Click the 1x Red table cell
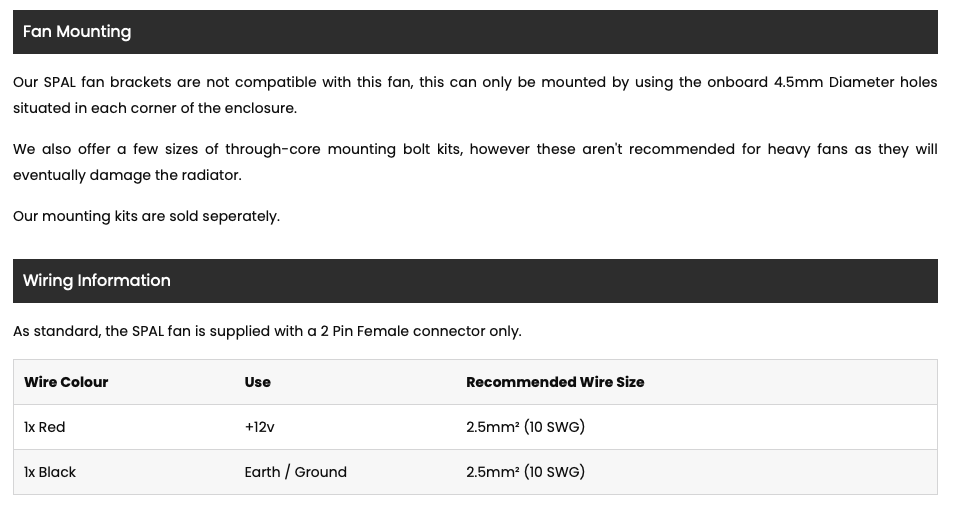This screenshot has height=509, width=955. point(44,427)
